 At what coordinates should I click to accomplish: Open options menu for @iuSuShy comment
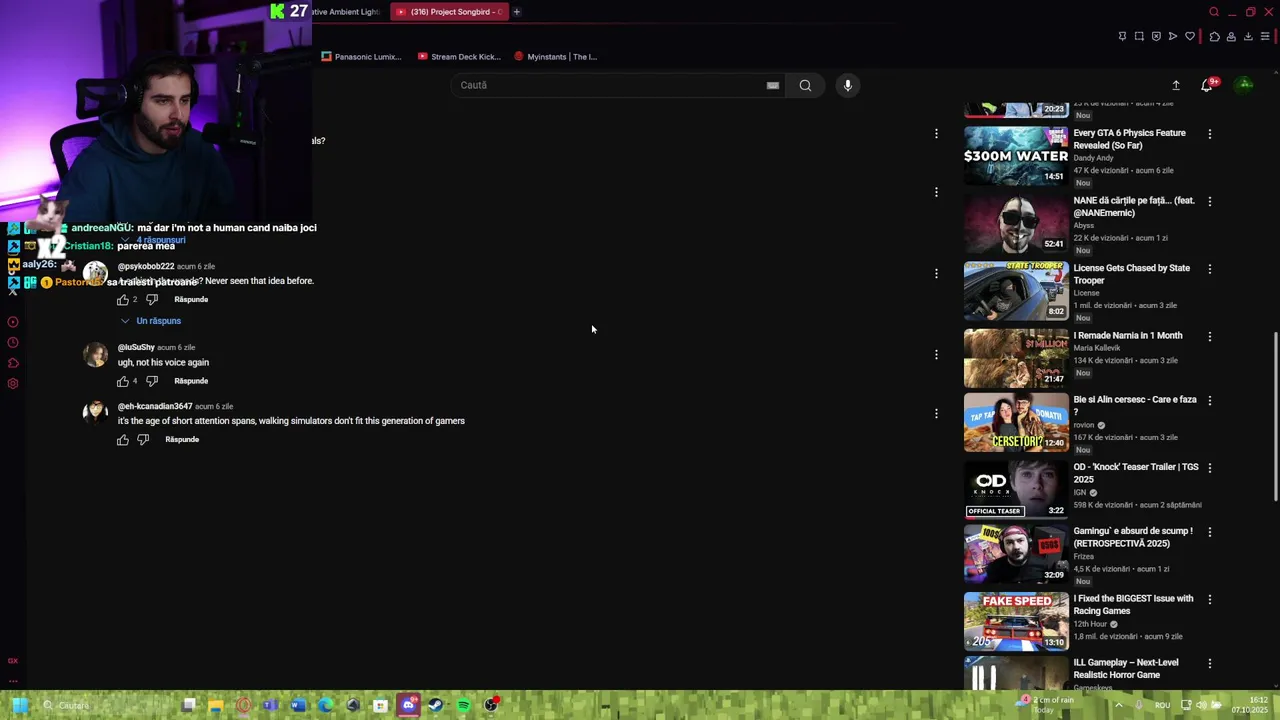pyautogui.click(x=936, y=354)
